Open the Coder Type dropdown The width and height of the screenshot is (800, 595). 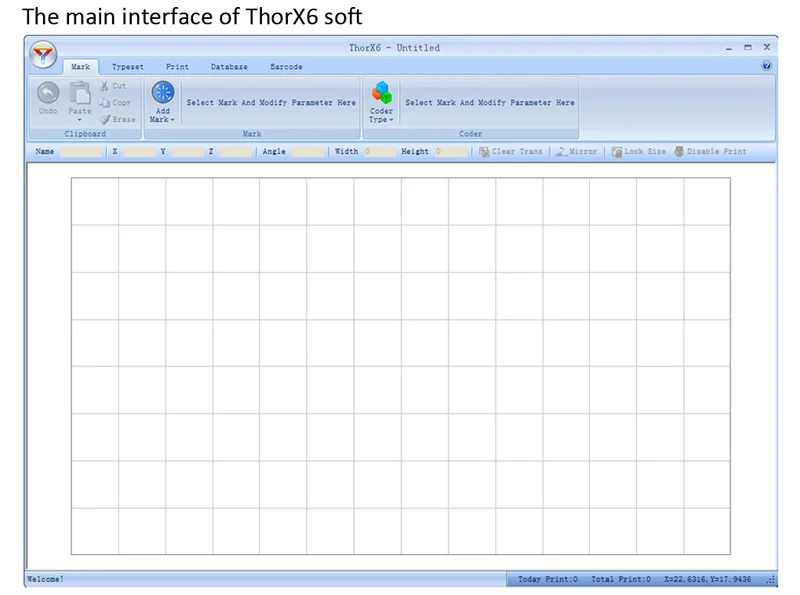(x=382, y=119)
